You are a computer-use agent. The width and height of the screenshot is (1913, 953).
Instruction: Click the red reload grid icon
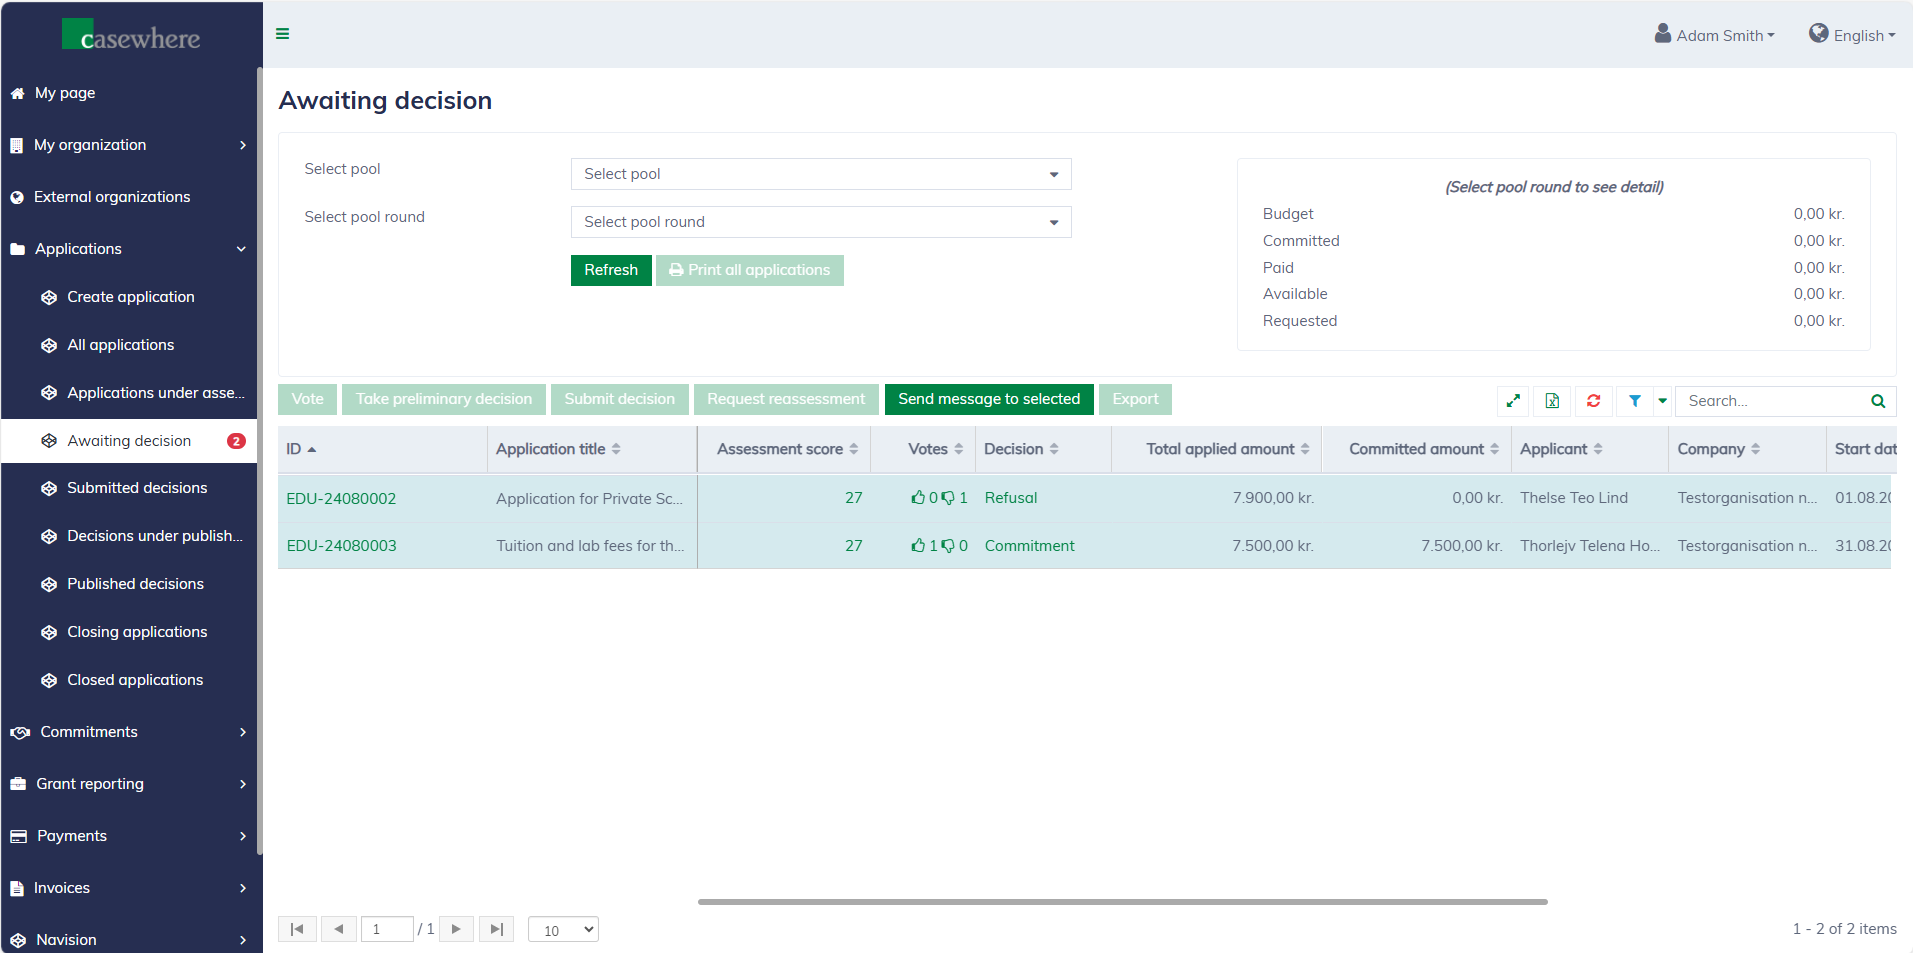1593,401
